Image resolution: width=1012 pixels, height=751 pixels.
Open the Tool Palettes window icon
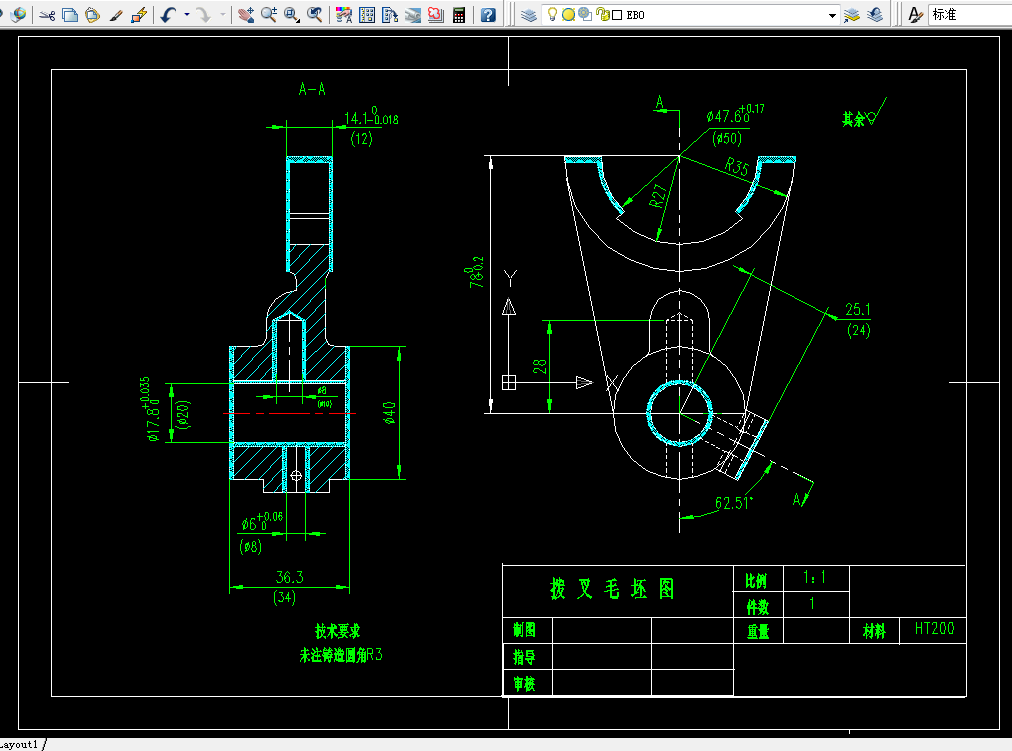(390, 15)
